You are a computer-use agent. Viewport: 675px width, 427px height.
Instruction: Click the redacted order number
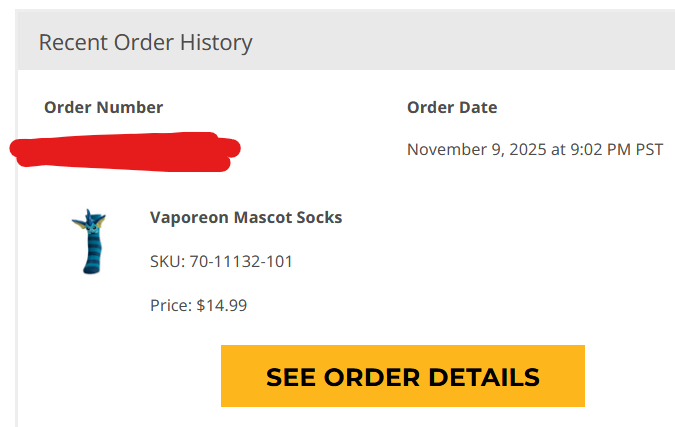click(125, 150)
